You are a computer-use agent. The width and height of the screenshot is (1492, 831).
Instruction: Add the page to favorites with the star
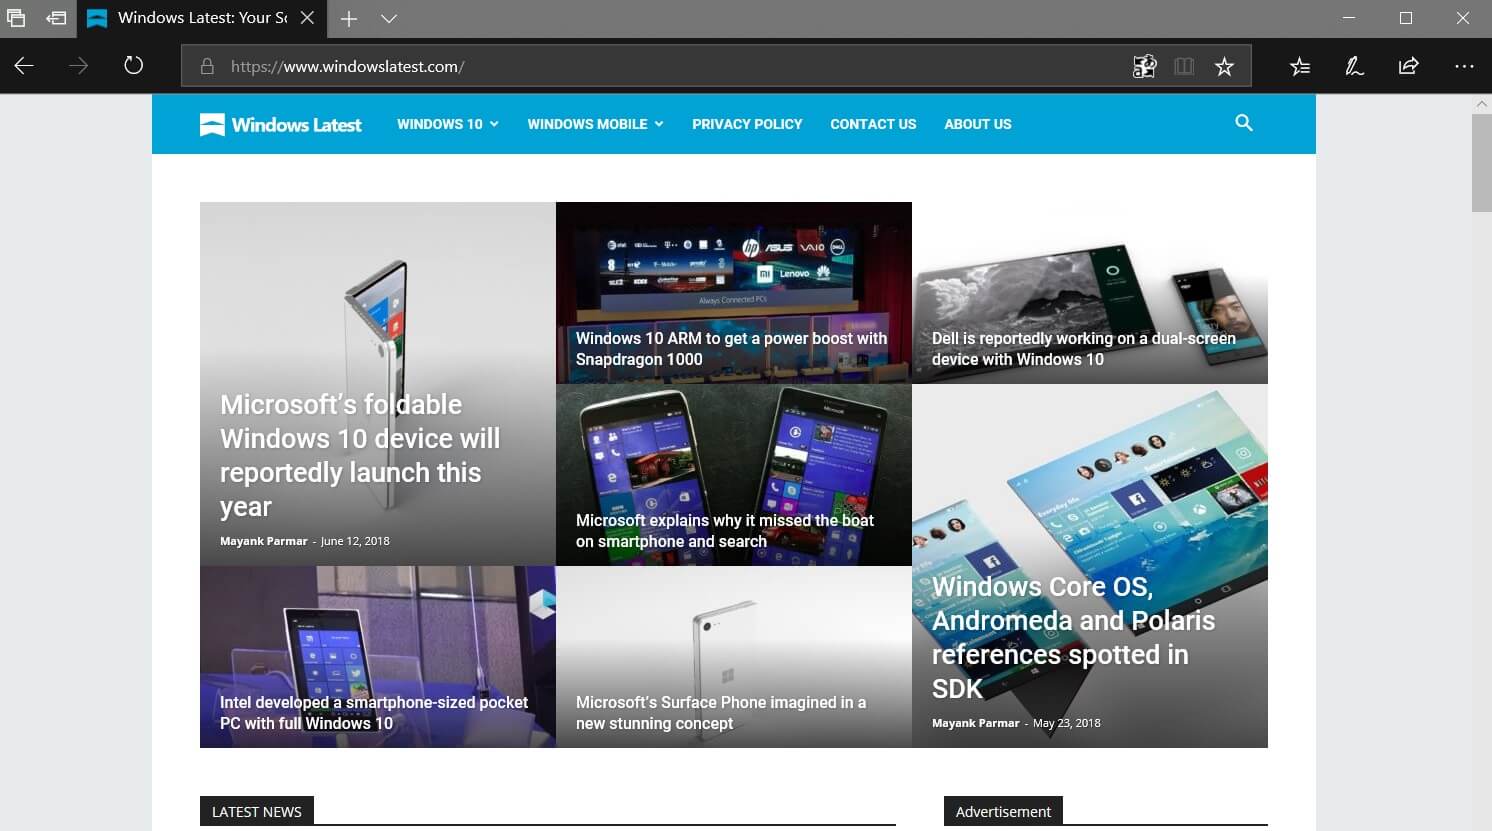[x=1224, y=66]
